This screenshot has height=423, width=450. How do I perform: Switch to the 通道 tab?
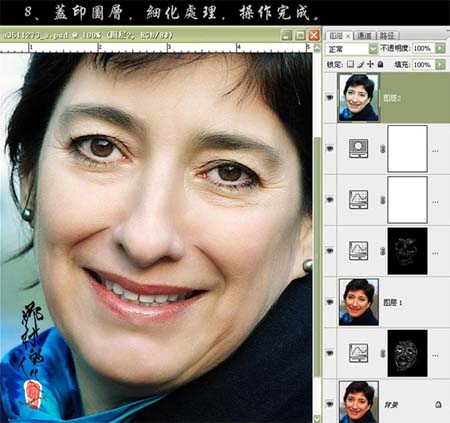pyautogui.click(x=364, y=36)
